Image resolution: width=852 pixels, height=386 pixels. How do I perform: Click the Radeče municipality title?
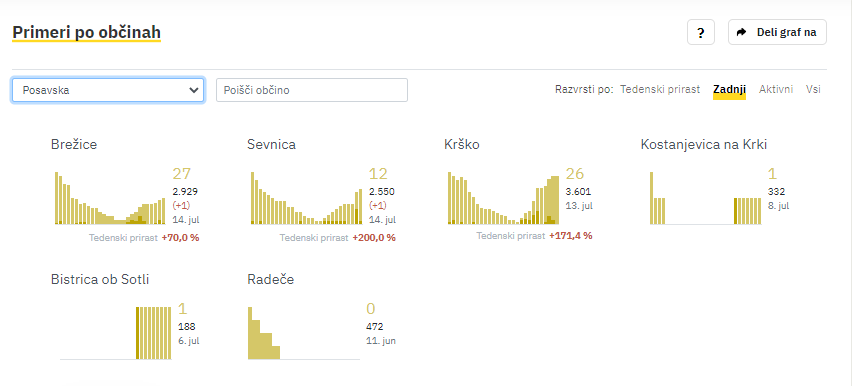(x=271, y=279)
